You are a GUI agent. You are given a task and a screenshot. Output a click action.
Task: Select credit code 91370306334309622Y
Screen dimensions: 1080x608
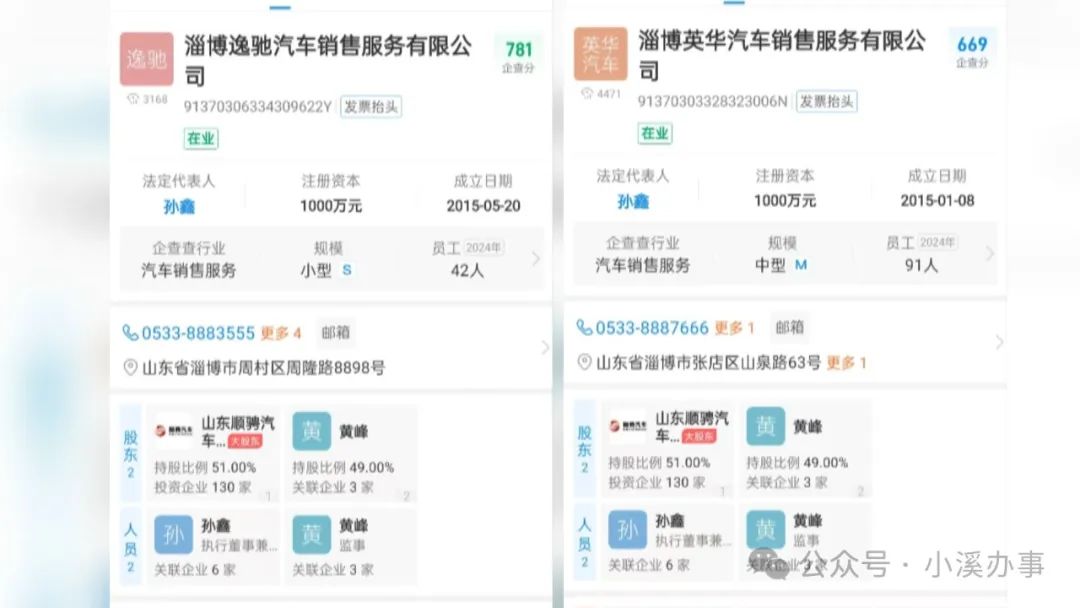point(258,107)
